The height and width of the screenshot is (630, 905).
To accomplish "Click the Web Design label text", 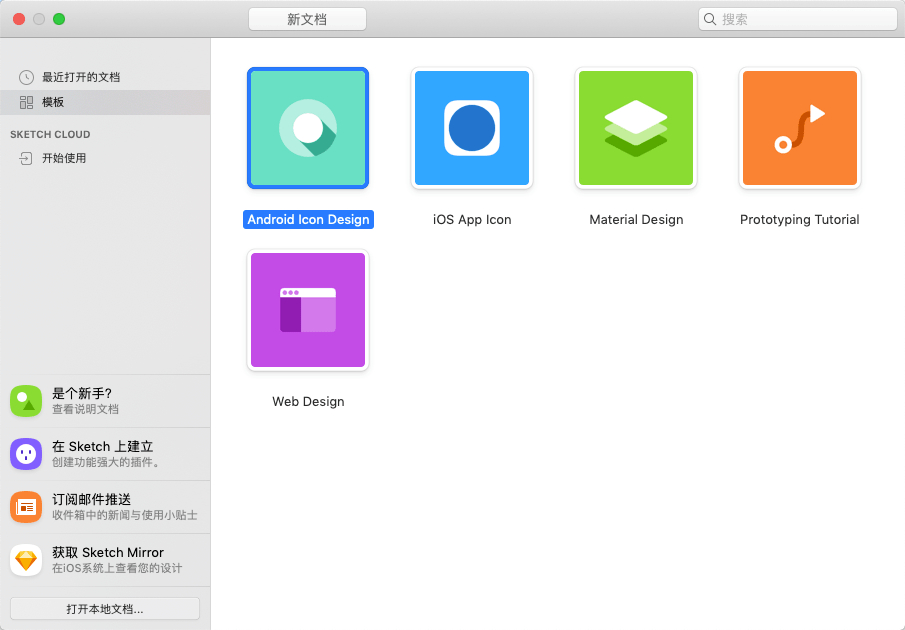I will tap(308, 402).
